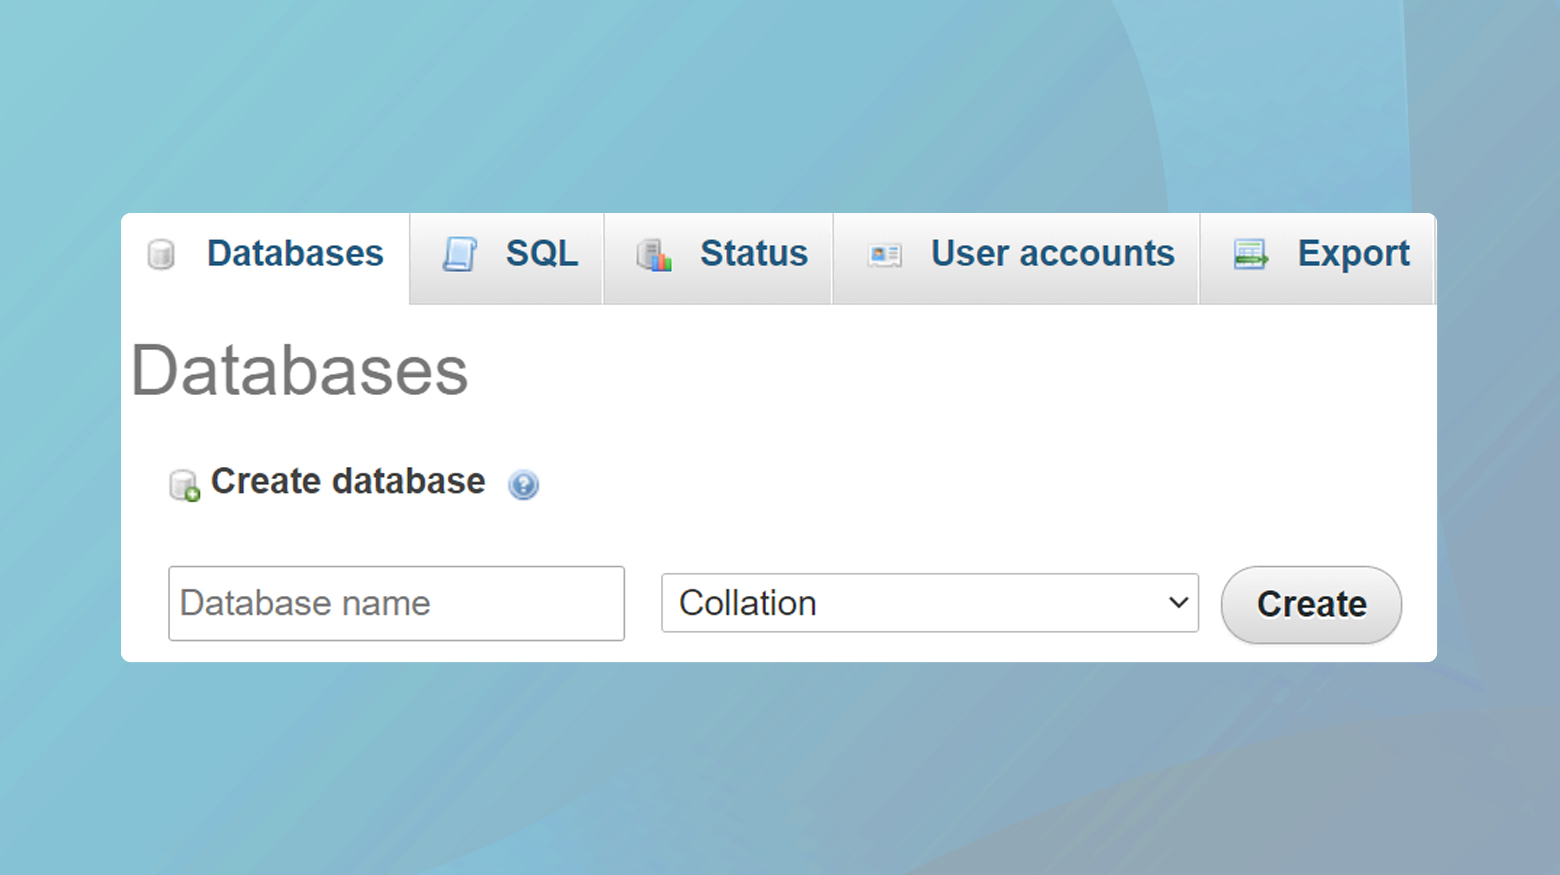Click the database cylinder icon on Databases tab
Screen dimensions: 1560x875
coord(161,255)
